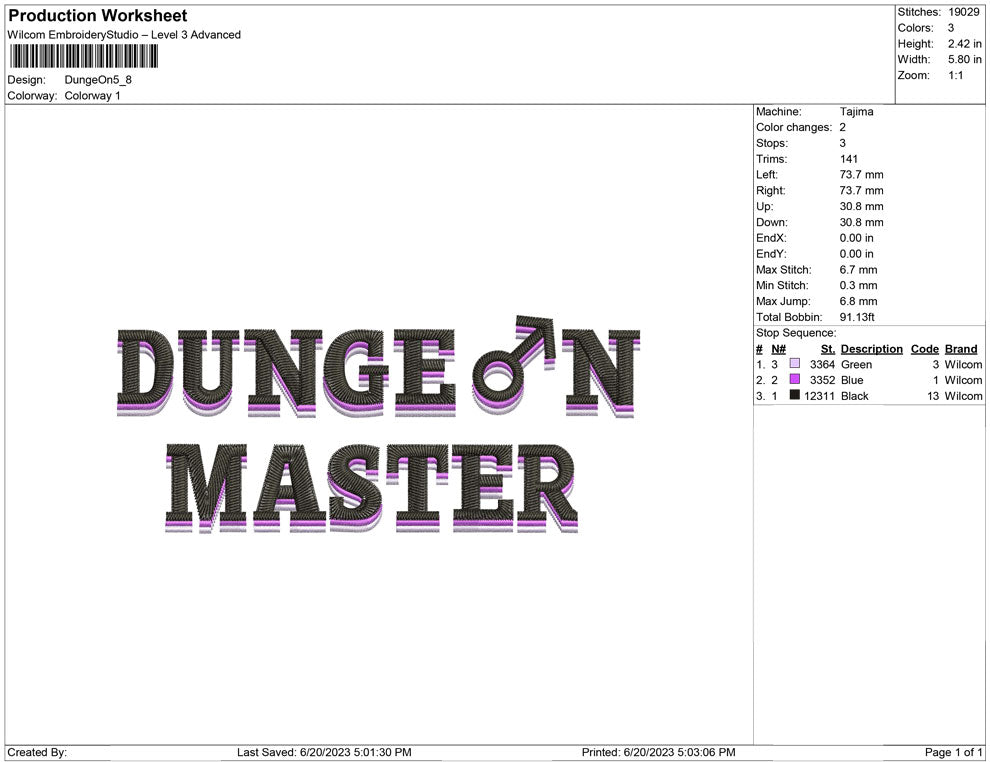Click the Stop Sequence heading
The height and width of the screenshot is (762, 990).
click(x=796, y=333)
